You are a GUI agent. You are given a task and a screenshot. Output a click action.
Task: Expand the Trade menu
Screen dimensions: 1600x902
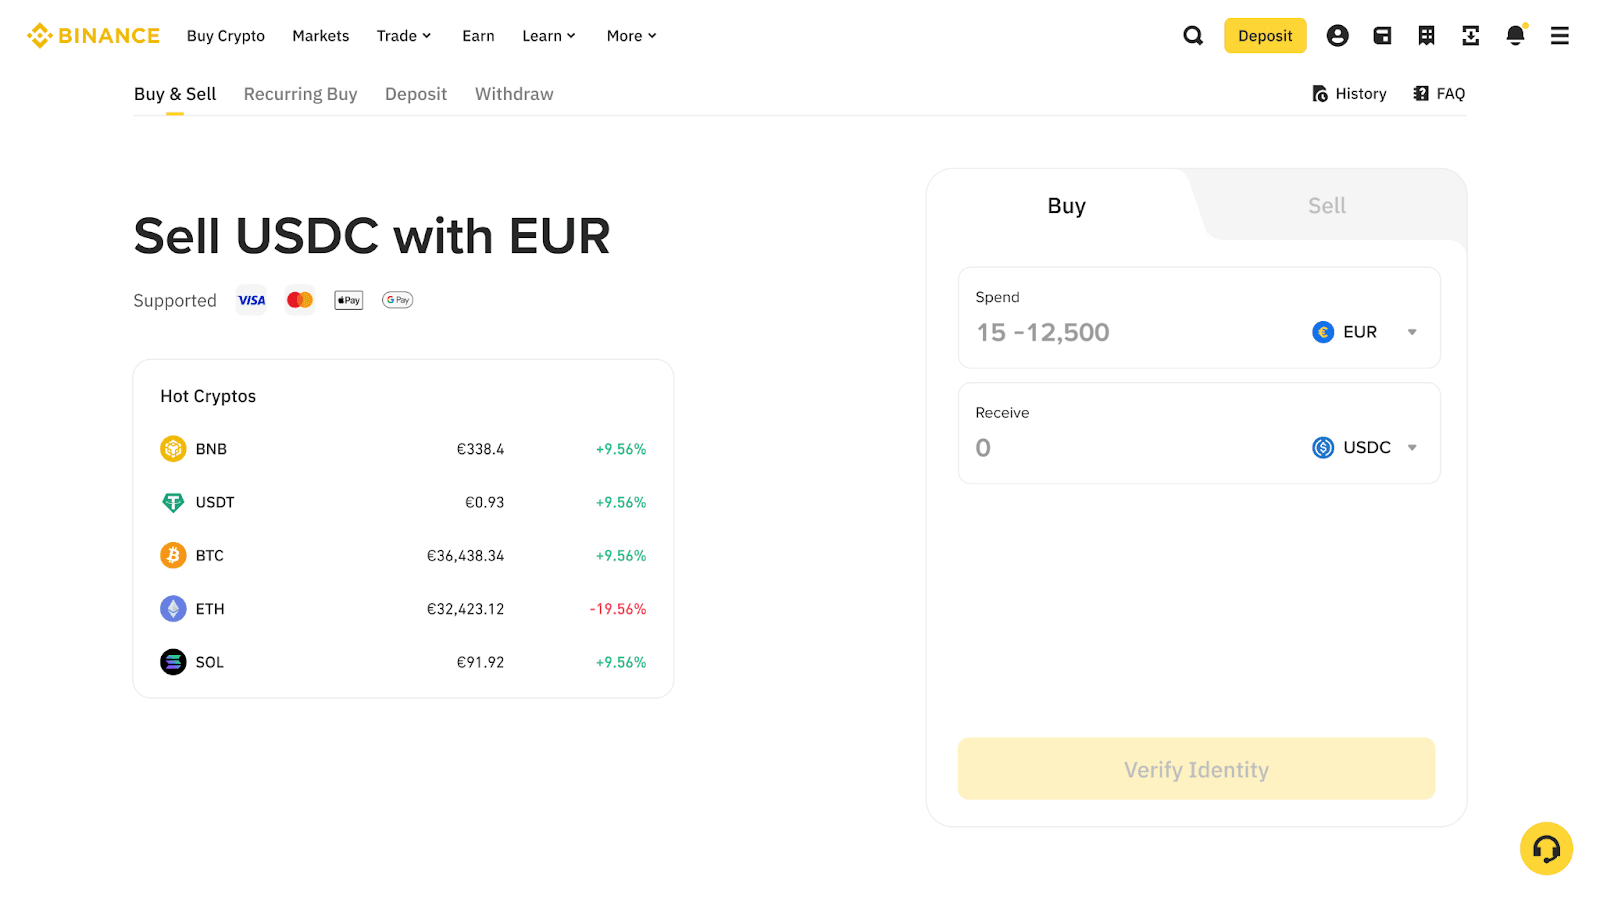(404, 36)
